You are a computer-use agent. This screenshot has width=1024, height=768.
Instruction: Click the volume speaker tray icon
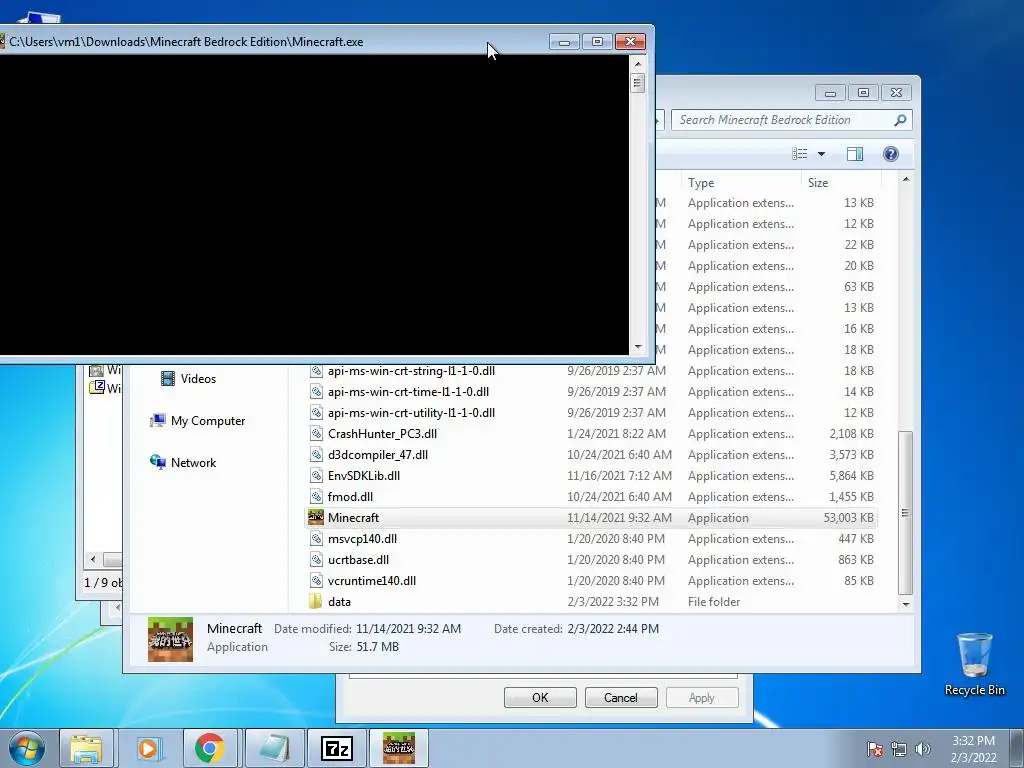pos(922,749)
